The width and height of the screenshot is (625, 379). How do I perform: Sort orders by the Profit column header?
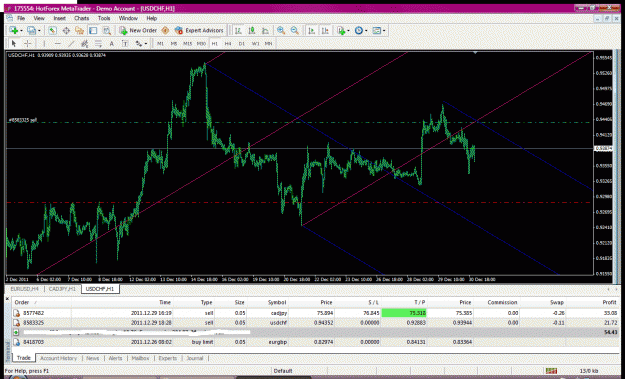609,302
